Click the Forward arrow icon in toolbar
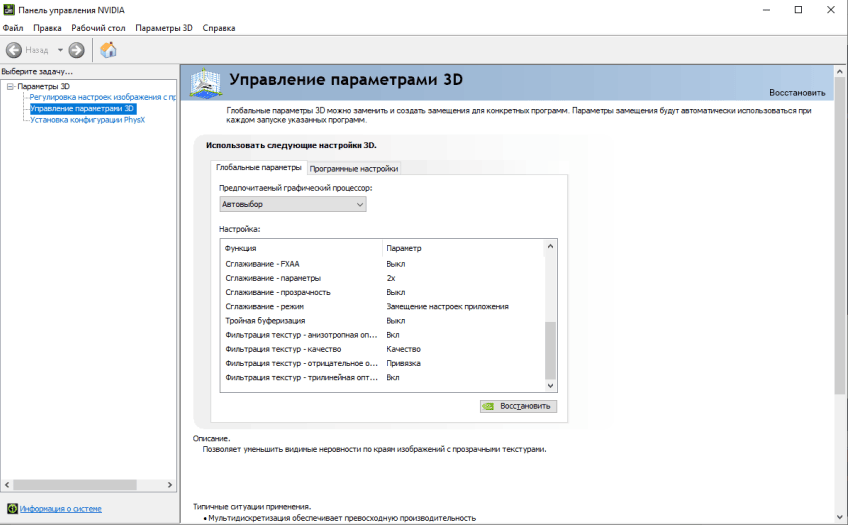852x530 pixels. click(x=77, y=50)
